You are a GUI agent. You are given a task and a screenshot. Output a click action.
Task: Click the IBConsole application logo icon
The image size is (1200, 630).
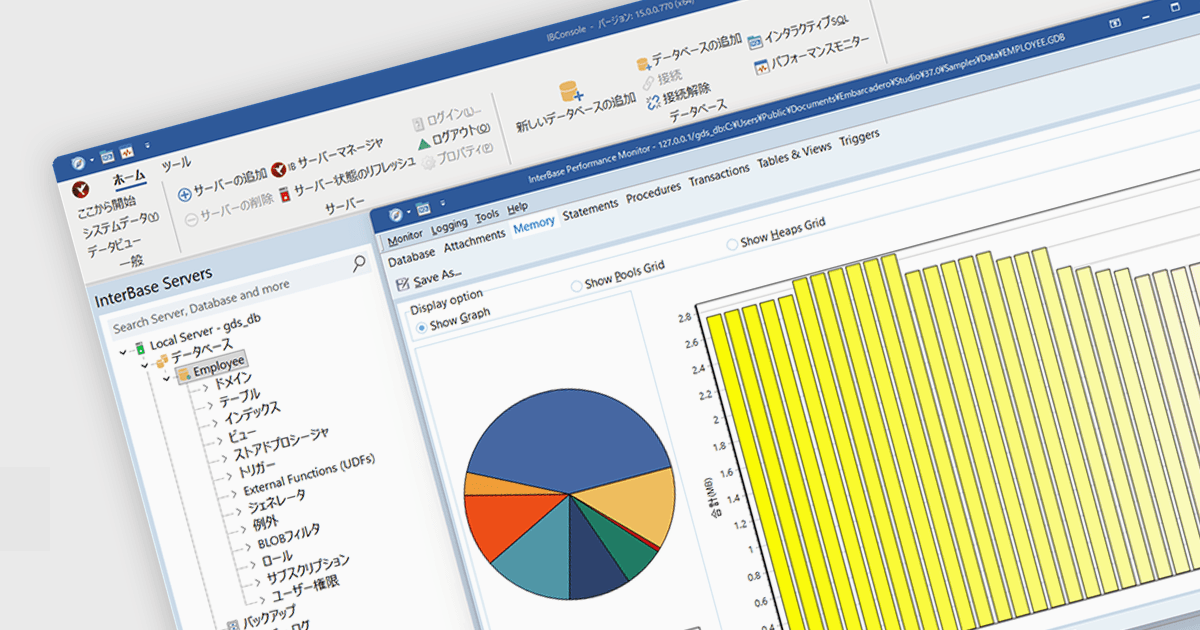(x=78, y=162)
